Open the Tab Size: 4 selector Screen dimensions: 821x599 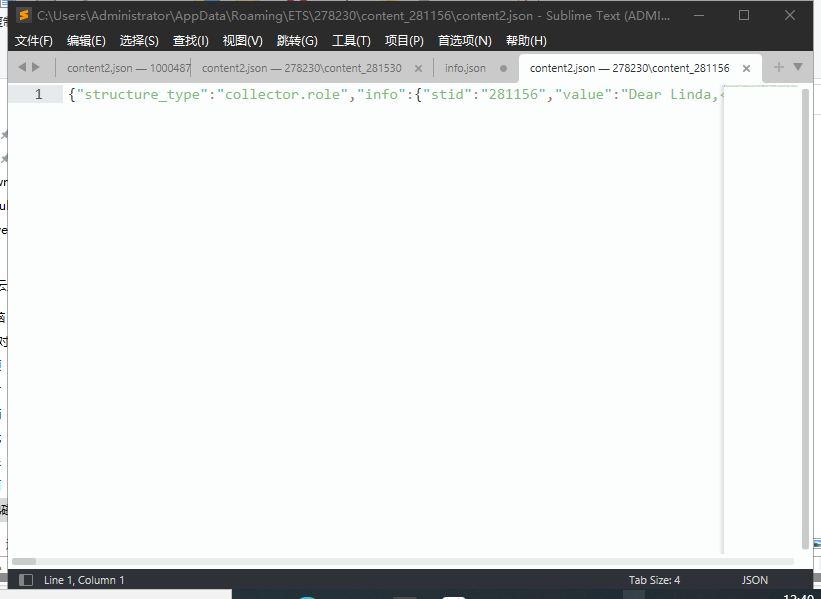pos(654,580)
